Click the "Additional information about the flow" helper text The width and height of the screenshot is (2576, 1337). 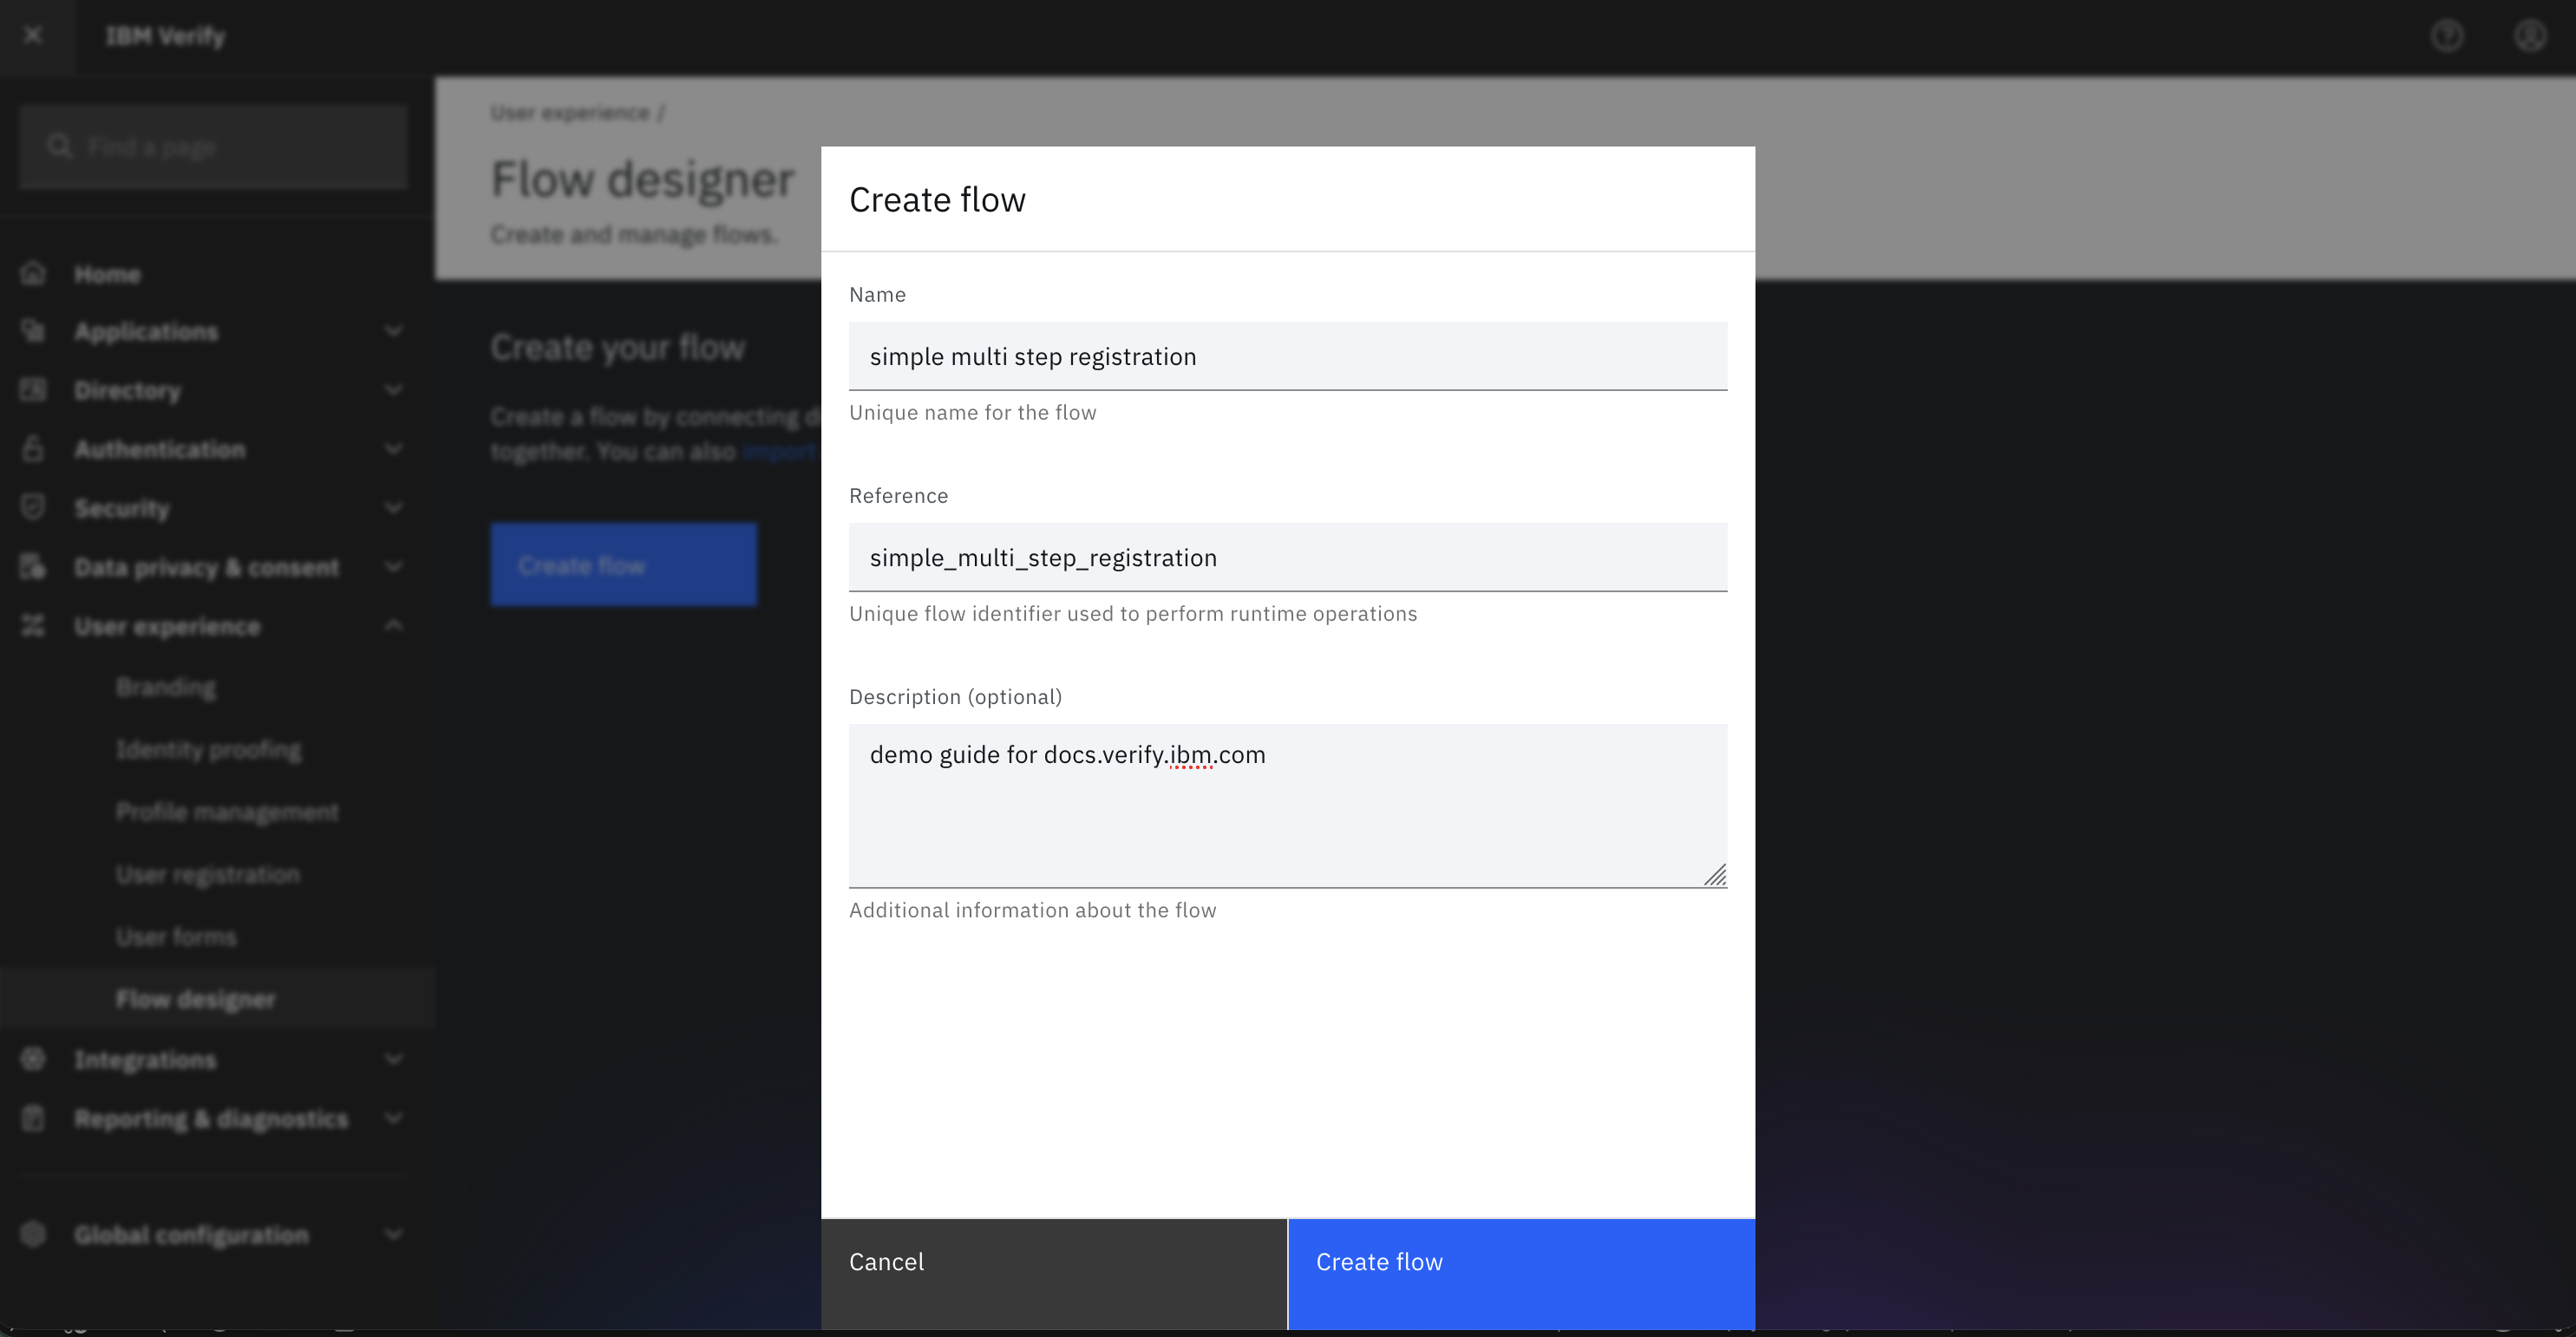tap(1032, 910)
